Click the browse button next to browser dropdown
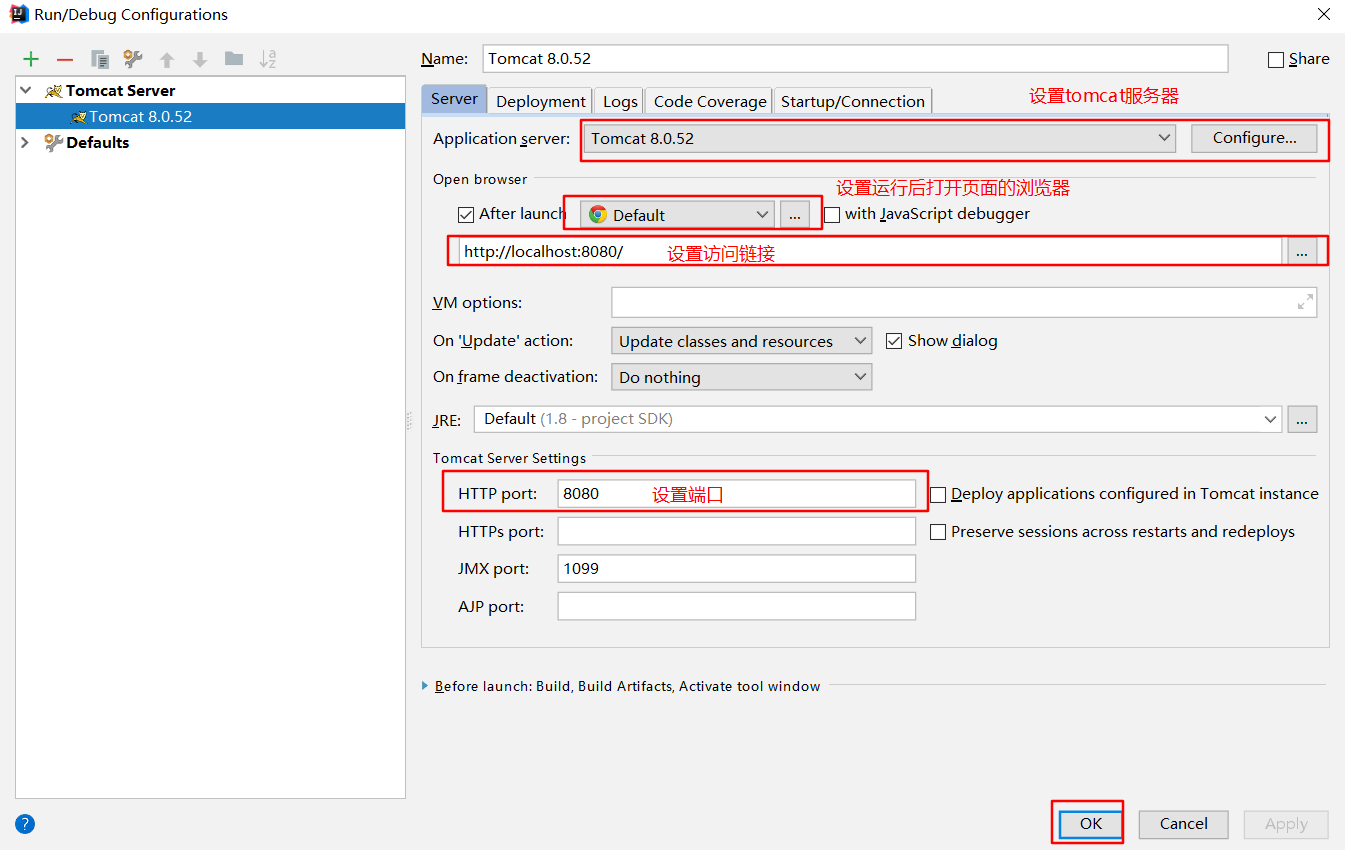Screen dimensions: 1345x850 (x=795, y=215)
